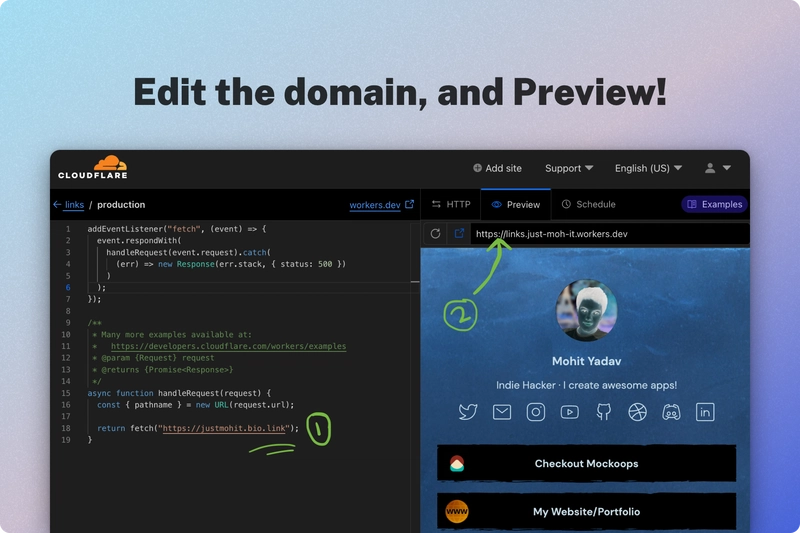Click the Discord icon in preview
Screen dimensions: 800x533
pos(671,412)
